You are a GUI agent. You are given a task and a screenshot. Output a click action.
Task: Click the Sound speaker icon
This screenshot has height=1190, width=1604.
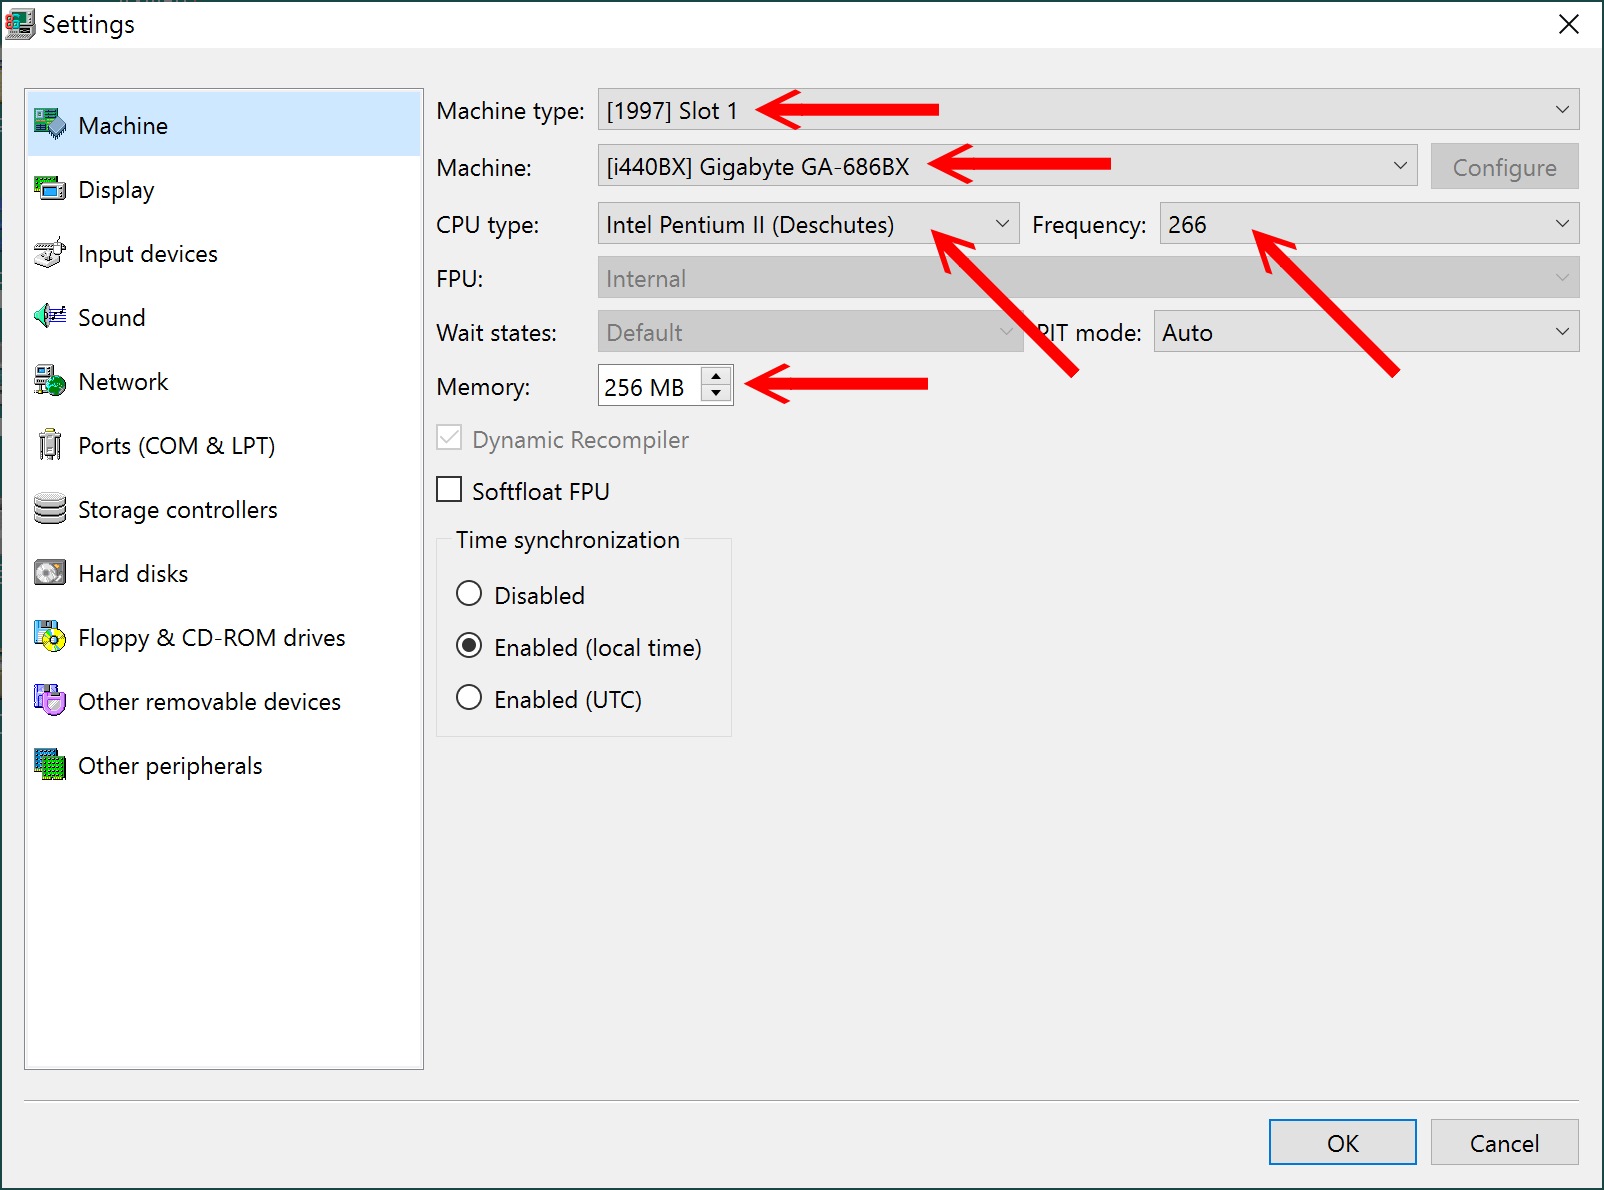pyautogui.click(x=50, y=316)
